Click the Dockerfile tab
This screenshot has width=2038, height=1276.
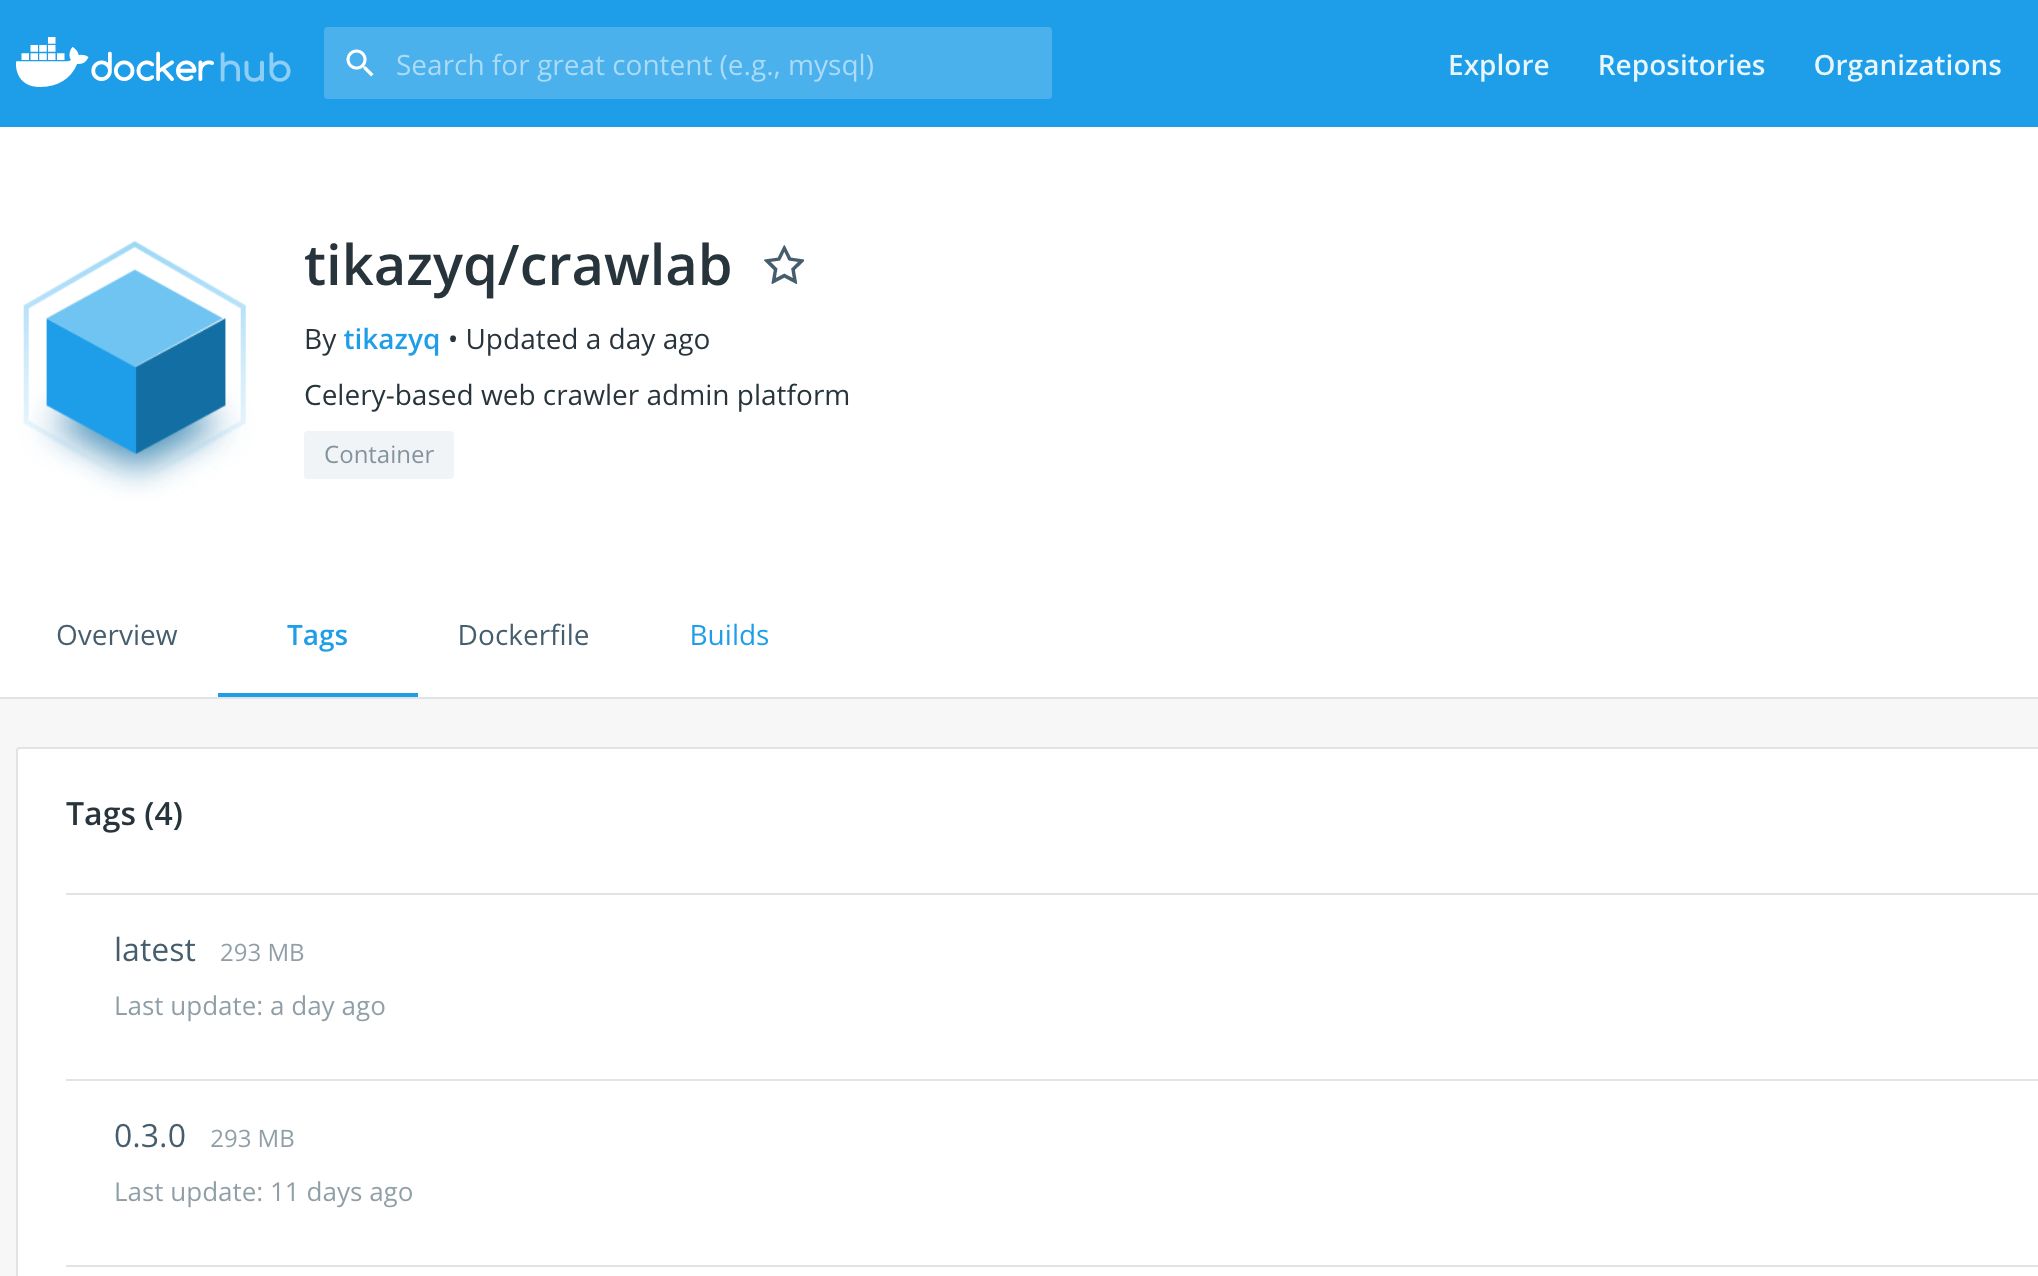[525, 634]
